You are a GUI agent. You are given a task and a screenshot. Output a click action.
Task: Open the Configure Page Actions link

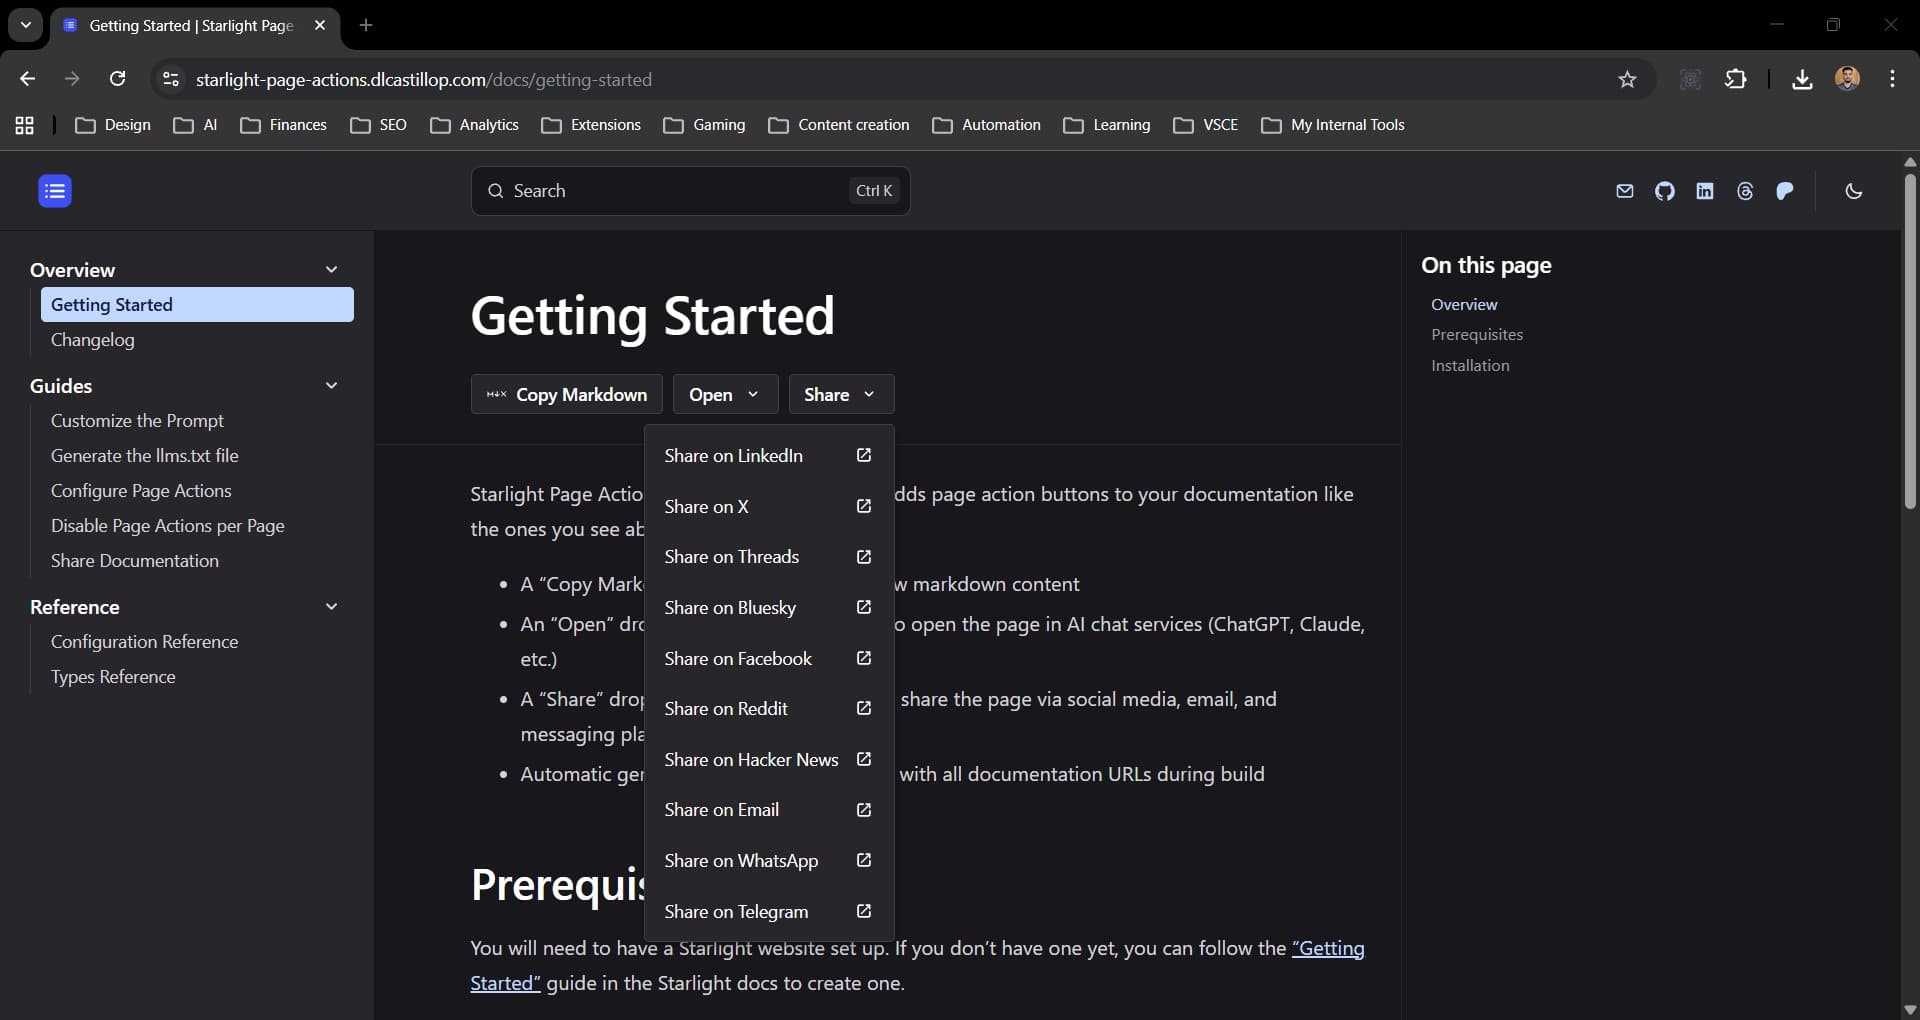coord(141,491)
